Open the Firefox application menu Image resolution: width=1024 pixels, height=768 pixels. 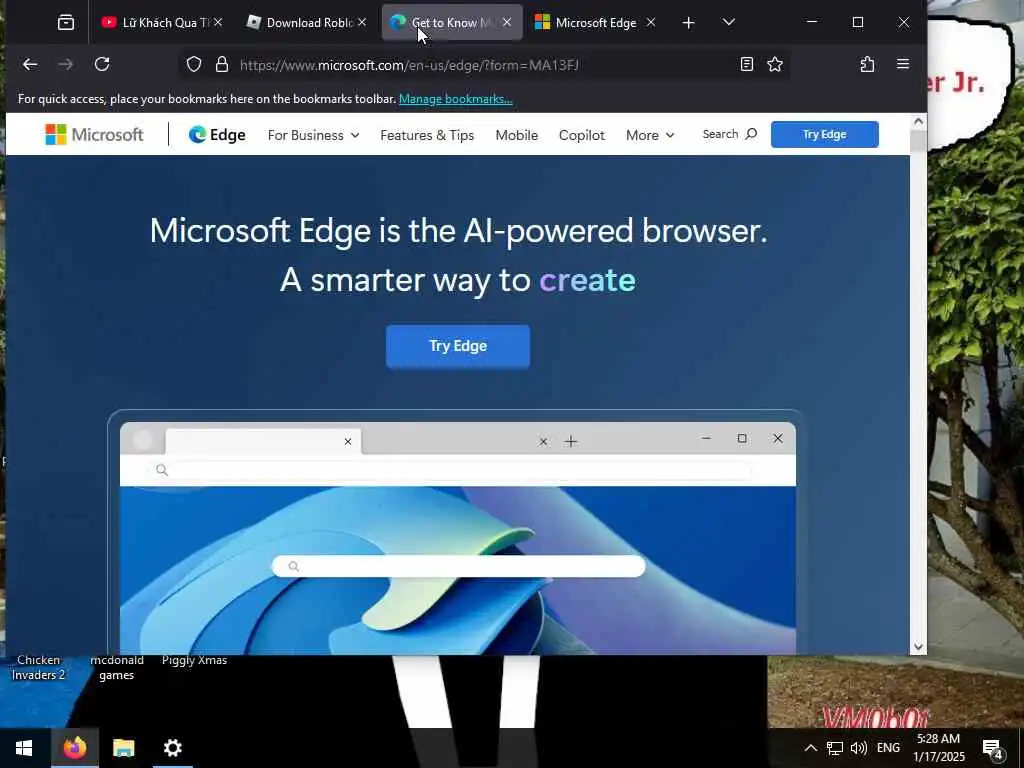point(903,64)
